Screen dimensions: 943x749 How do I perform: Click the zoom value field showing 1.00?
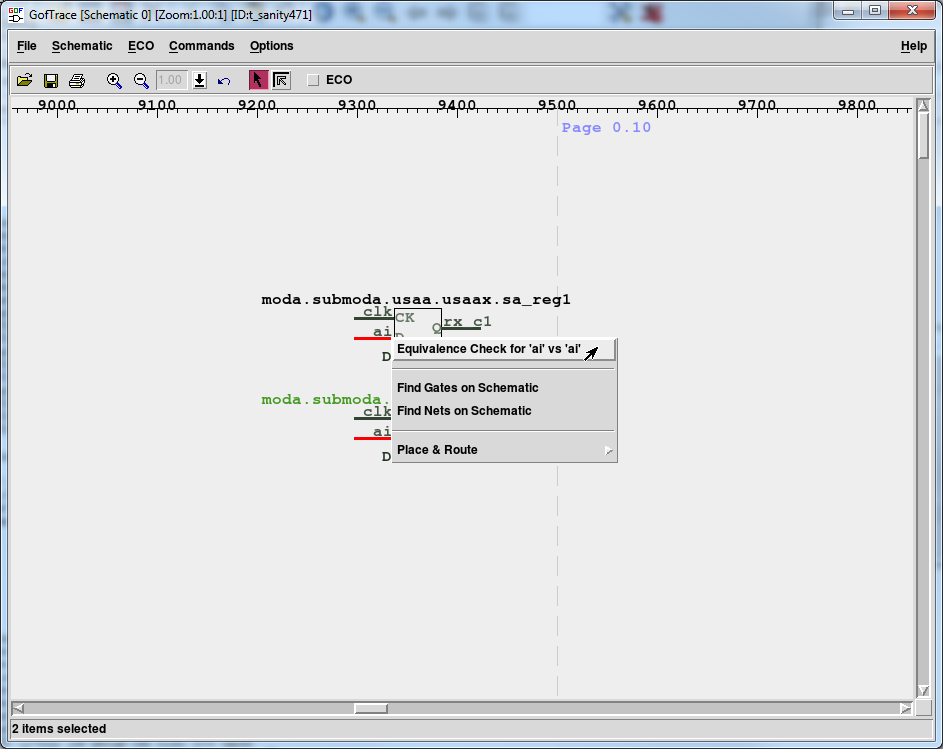click(x=172, y=80)
